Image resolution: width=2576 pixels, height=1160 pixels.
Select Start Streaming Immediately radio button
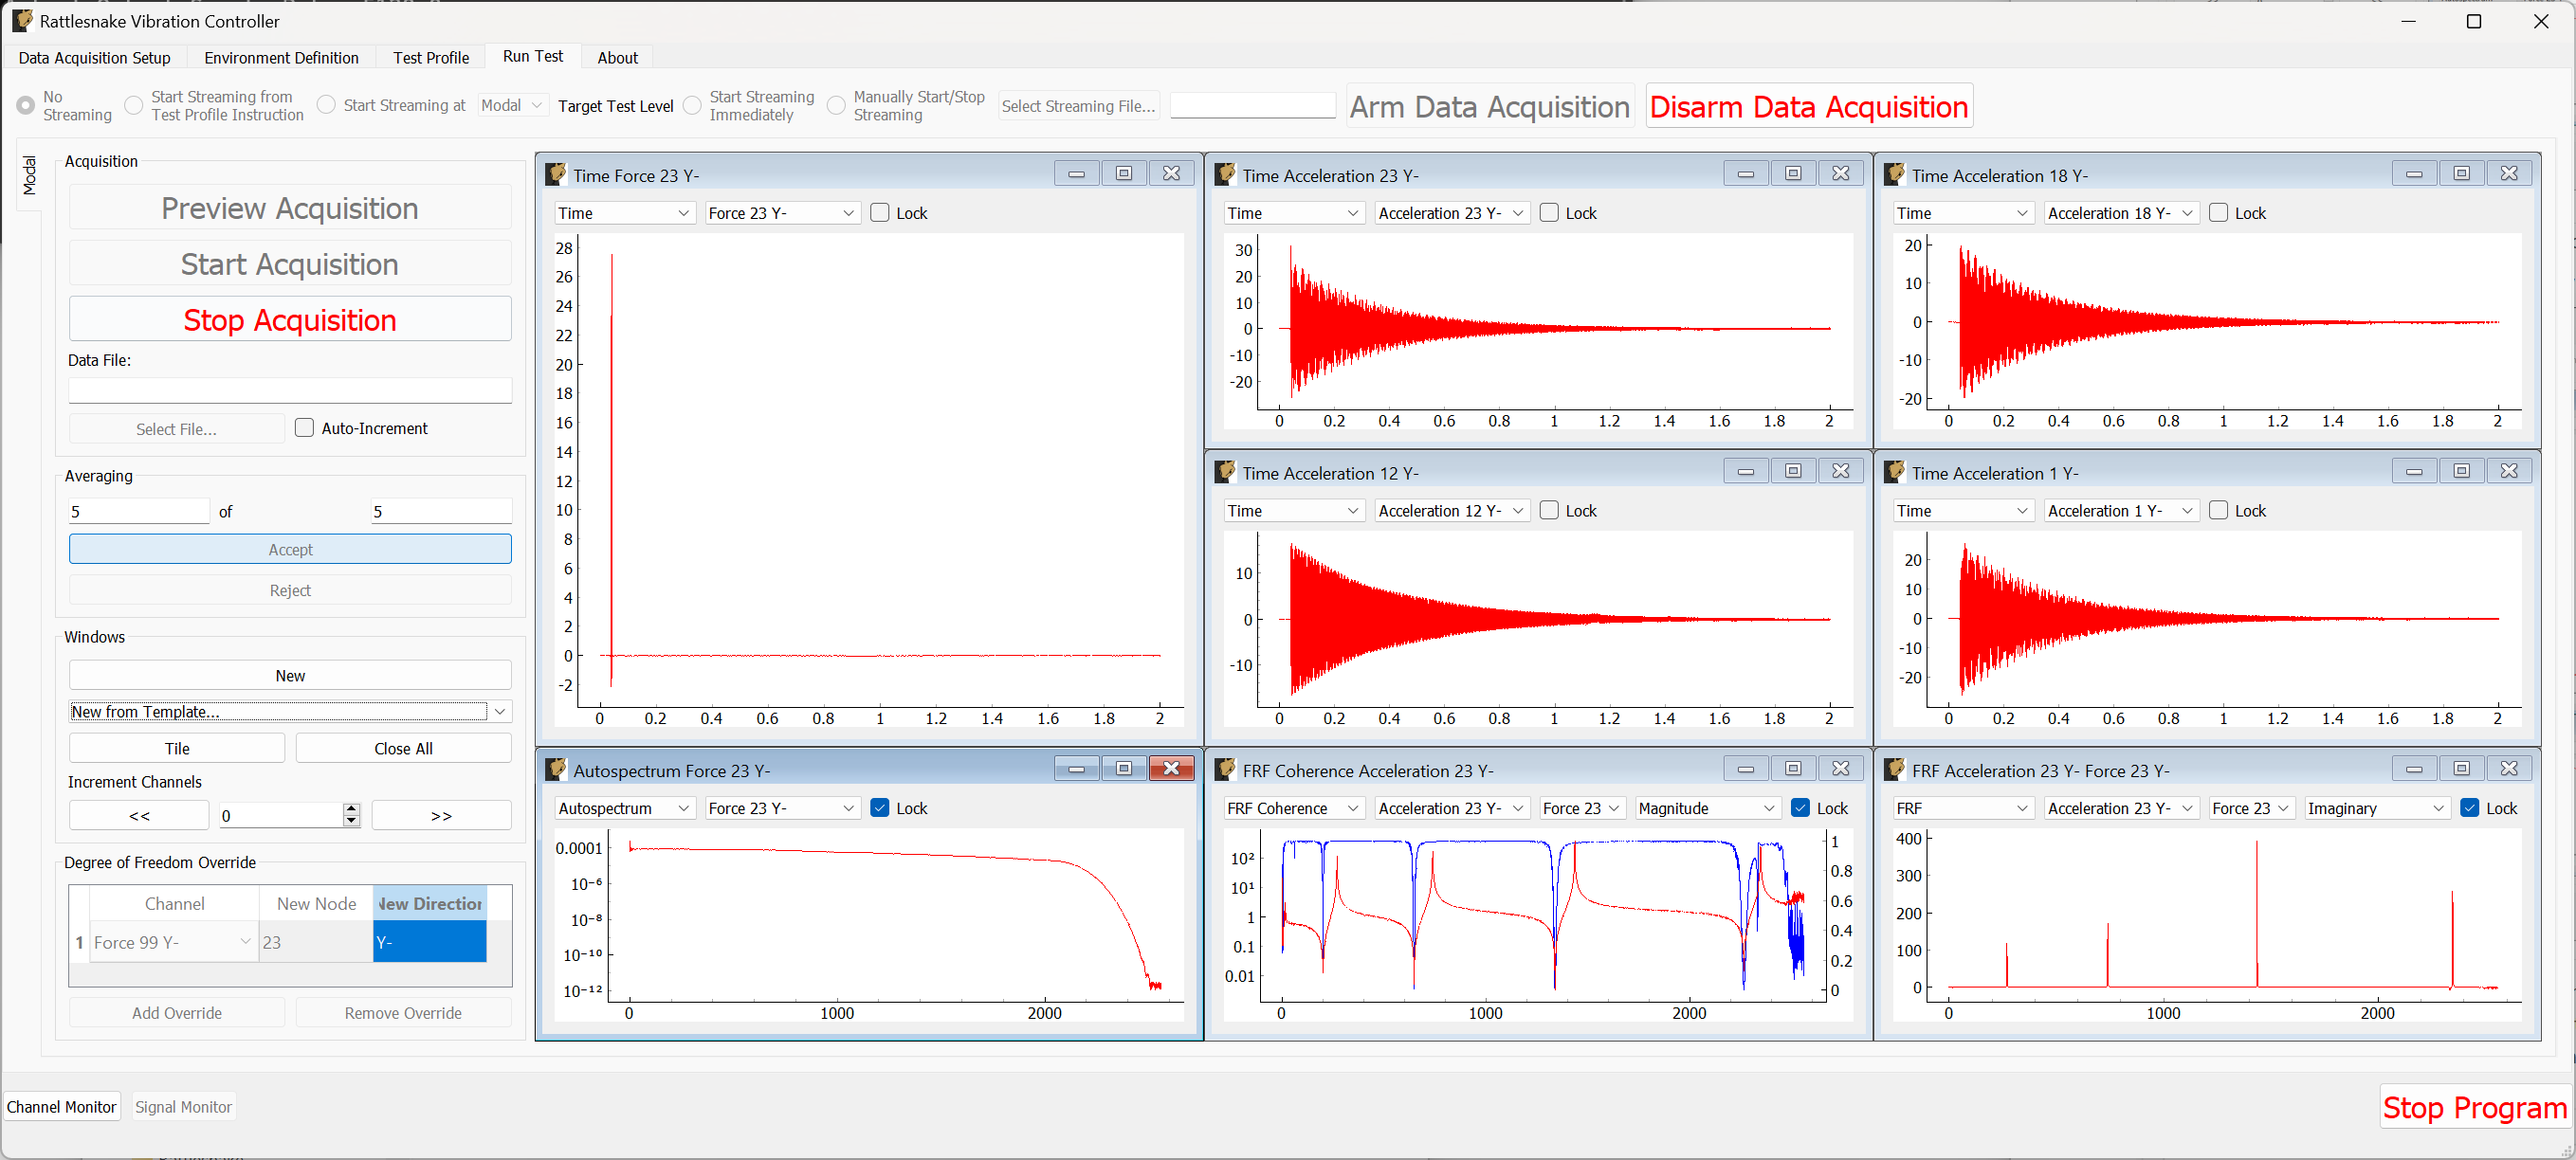692,106
